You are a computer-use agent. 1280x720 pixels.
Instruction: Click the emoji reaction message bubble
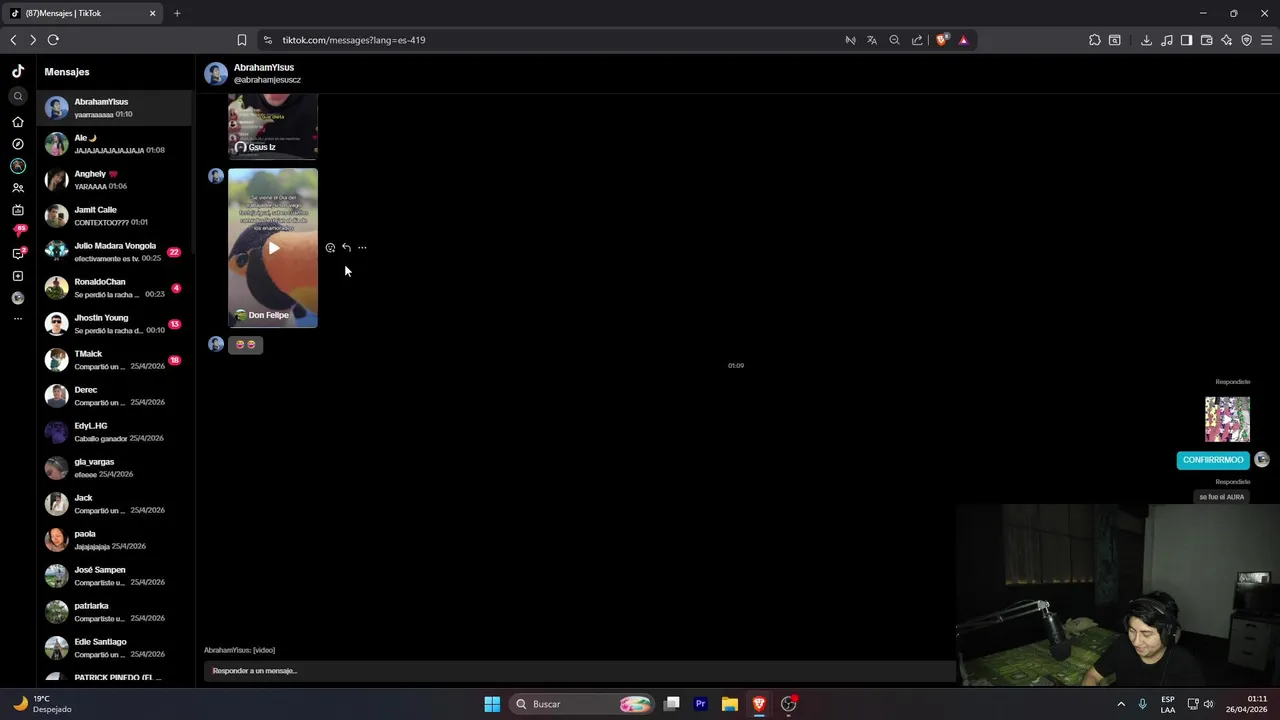click(x=245, y=344)
